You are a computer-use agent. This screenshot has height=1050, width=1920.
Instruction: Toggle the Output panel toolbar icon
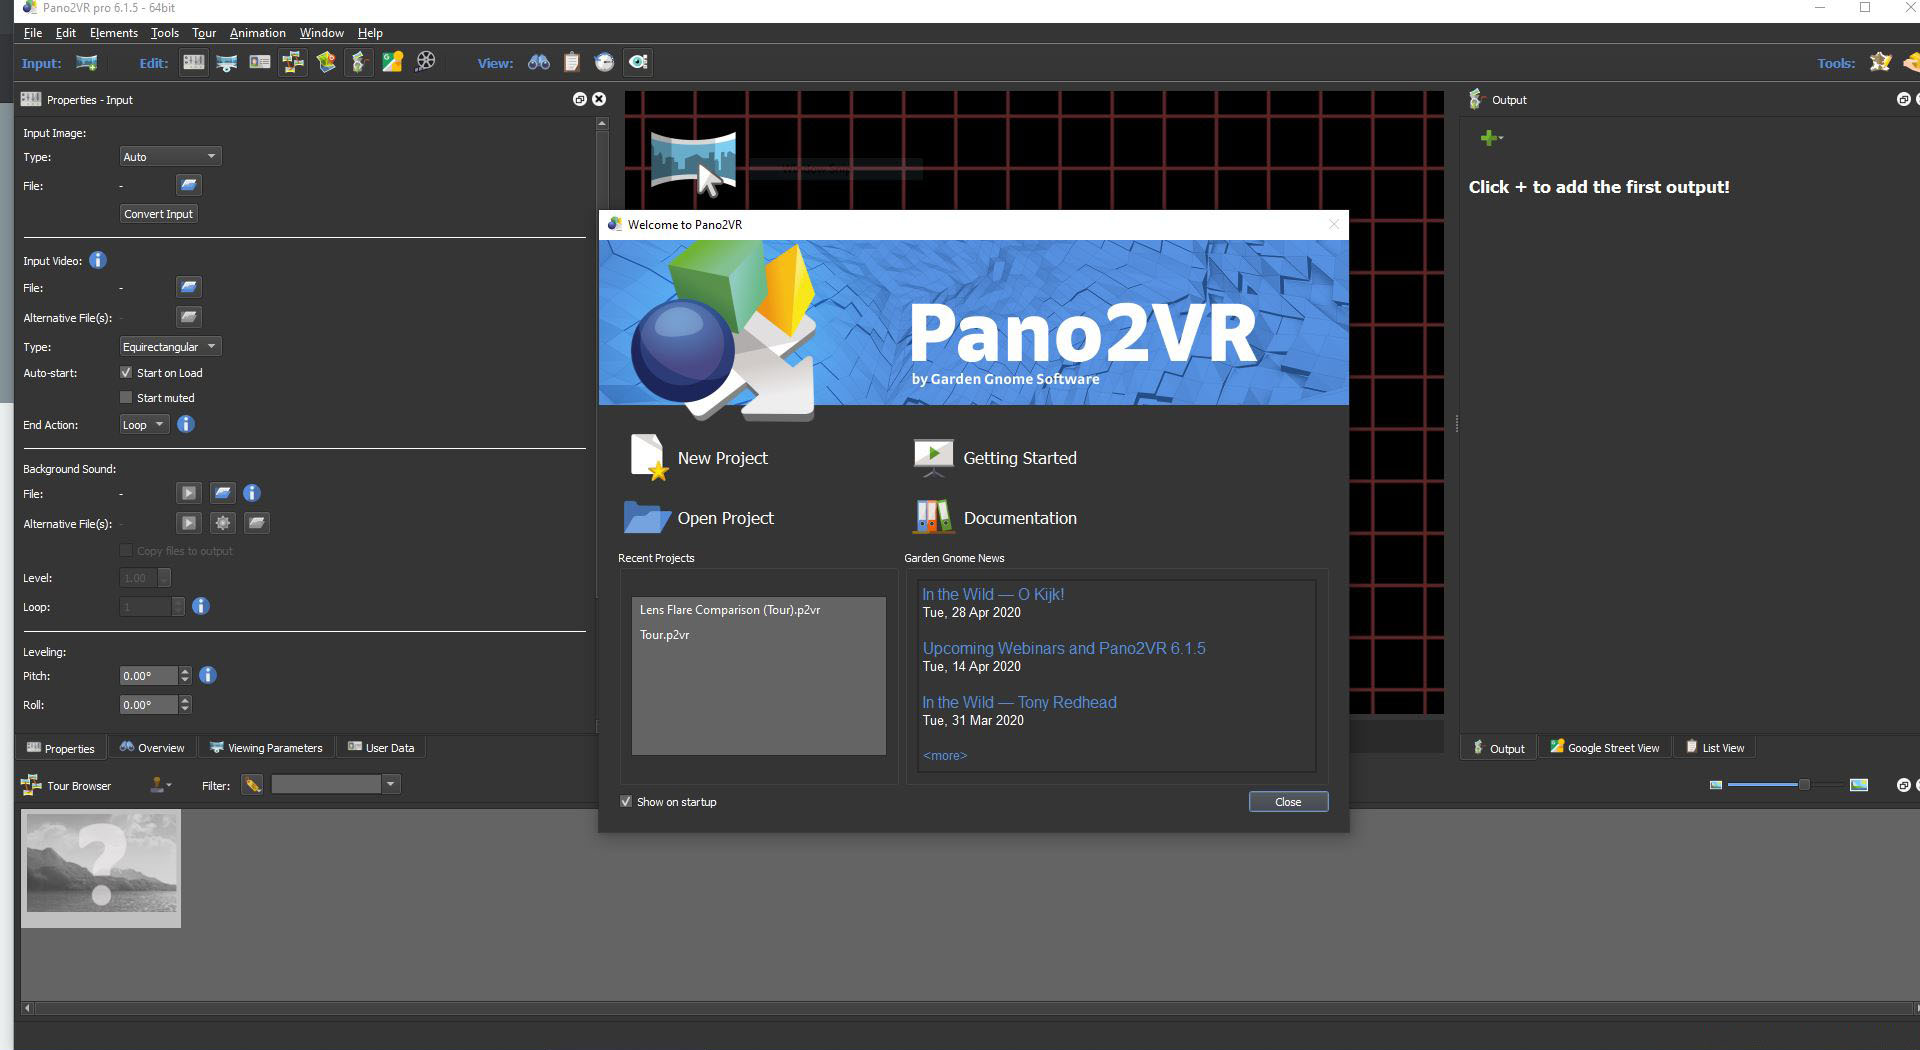click(359, 63)
